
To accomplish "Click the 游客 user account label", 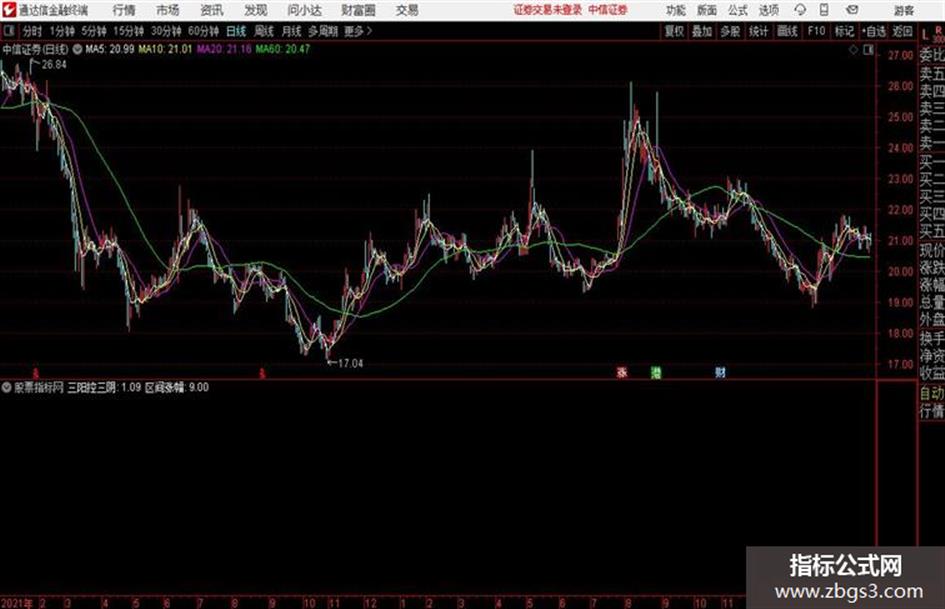I will click(x=904, y=10).
